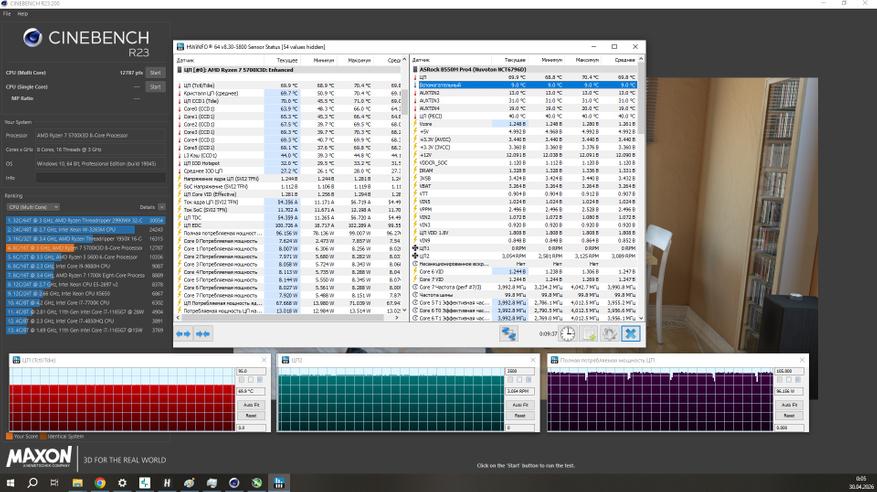The width and height of the screenshot is (877, 492).
Task: Launch Chrome from the taskbar
Action: (x=100, y=482)
